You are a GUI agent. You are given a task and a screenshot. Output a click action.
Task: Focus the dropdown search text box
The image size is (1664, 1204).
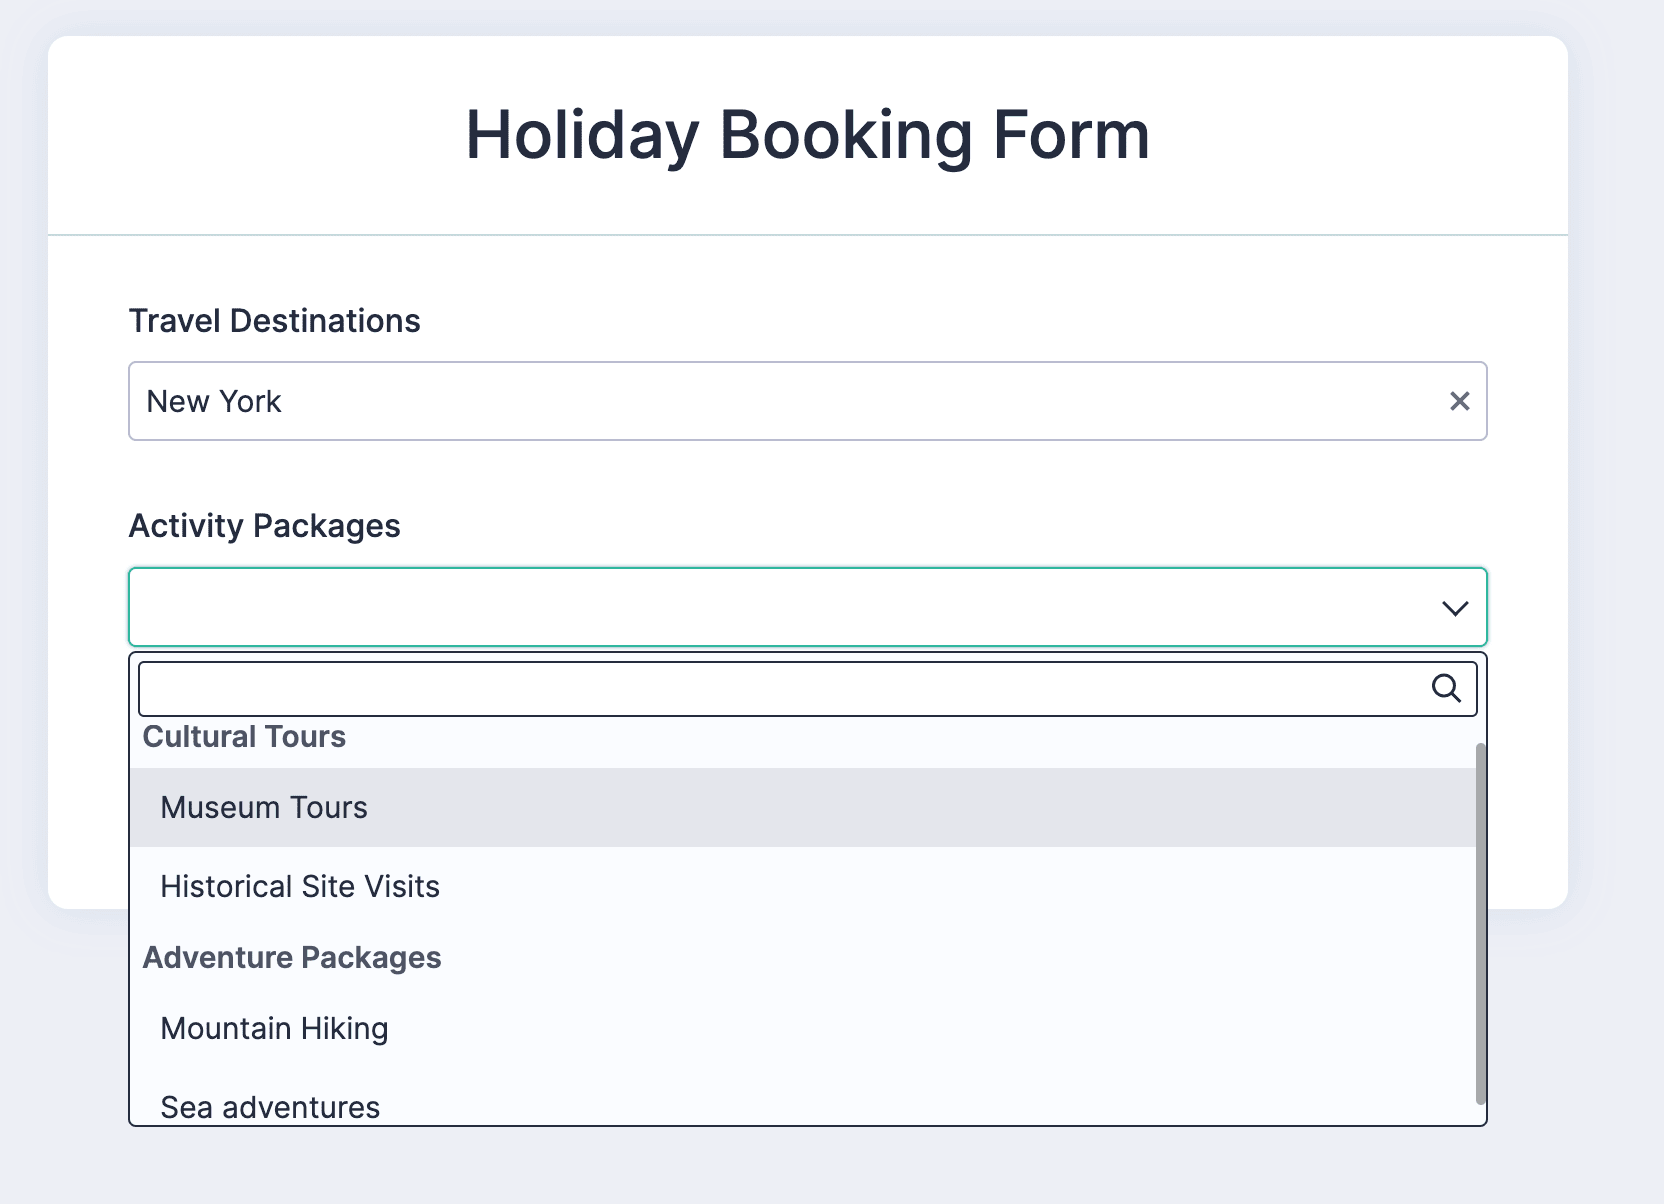click(780, 689)
